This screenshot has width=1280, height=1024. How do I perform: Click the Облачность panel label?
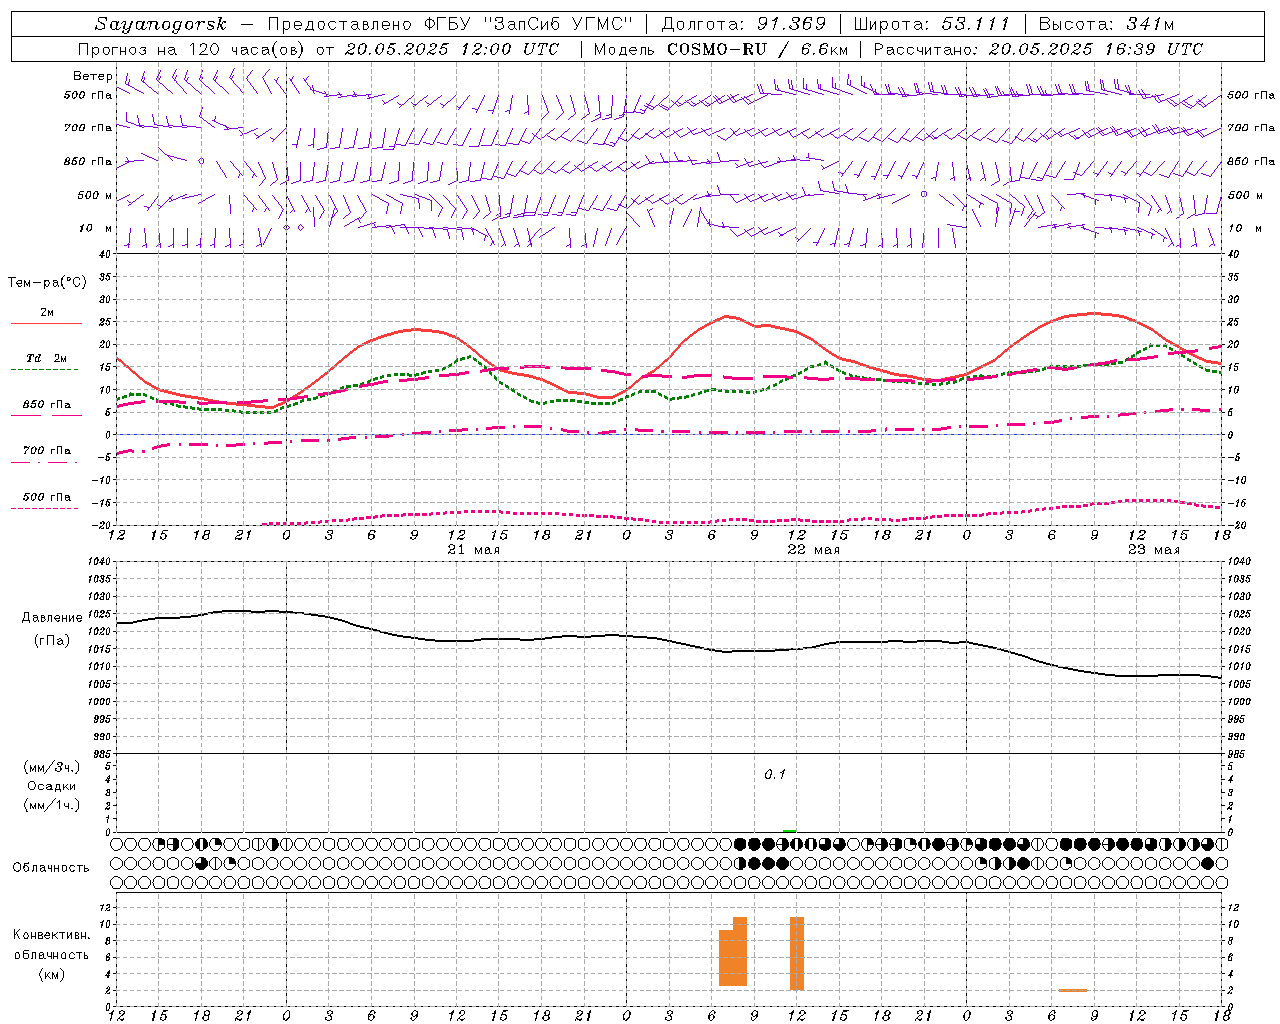click(51, 867)
